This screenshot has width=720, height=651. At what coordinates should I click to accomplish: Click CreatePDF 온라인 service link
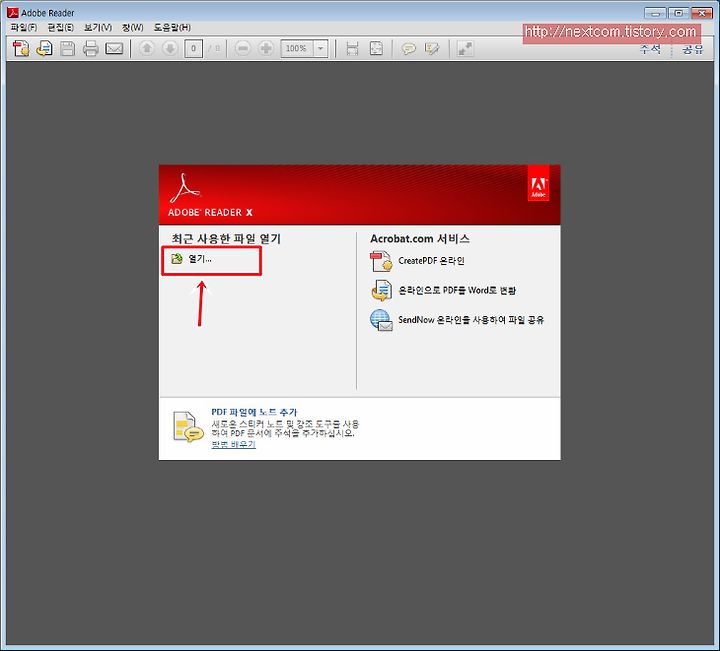(431, 261)
